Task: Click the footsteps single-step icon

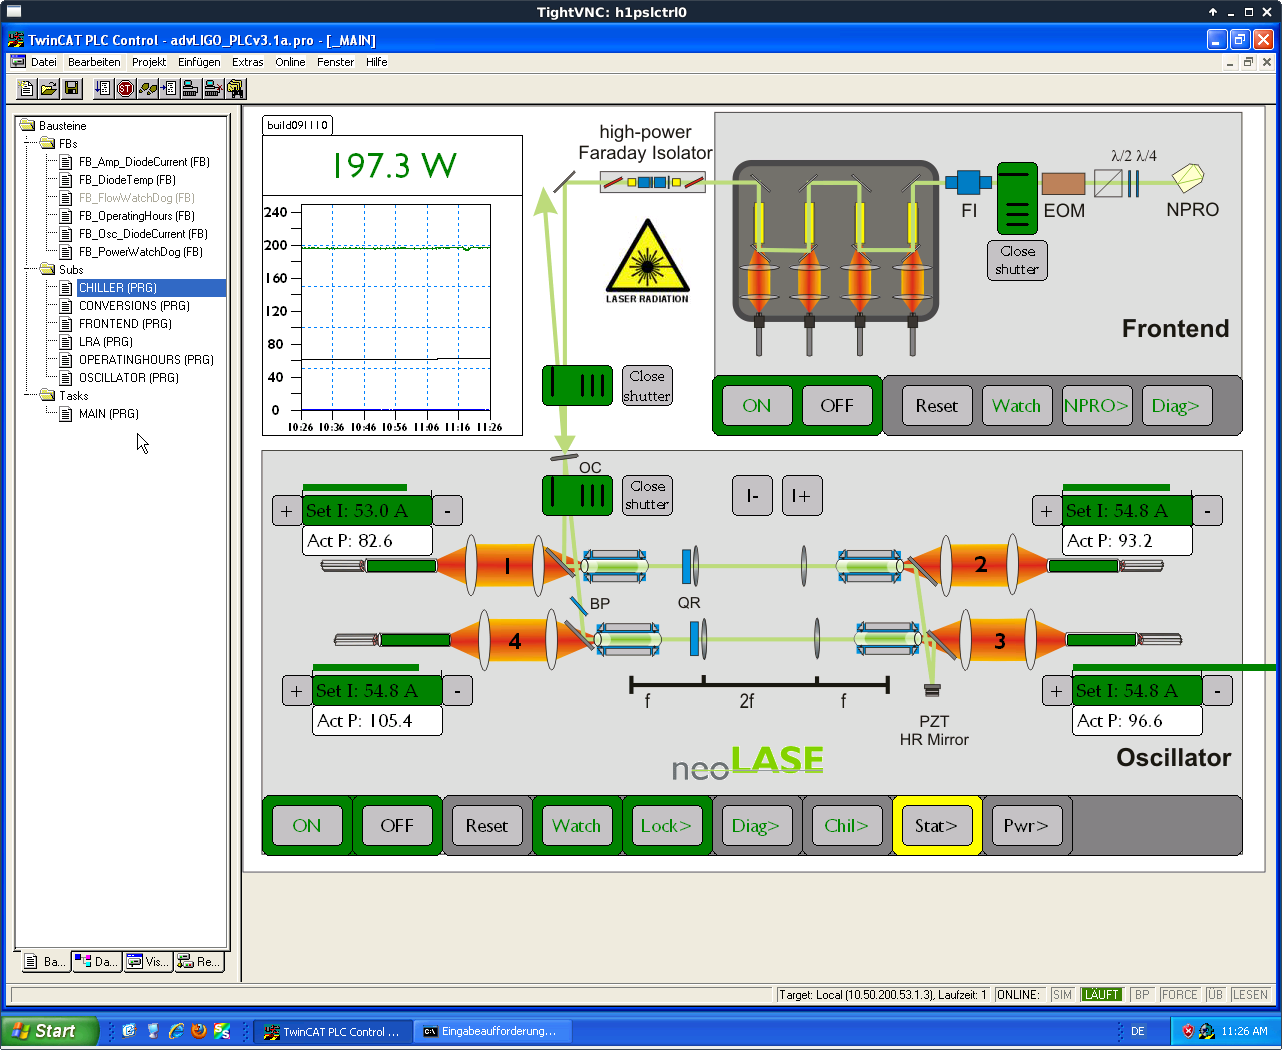Action: point(148,89)
